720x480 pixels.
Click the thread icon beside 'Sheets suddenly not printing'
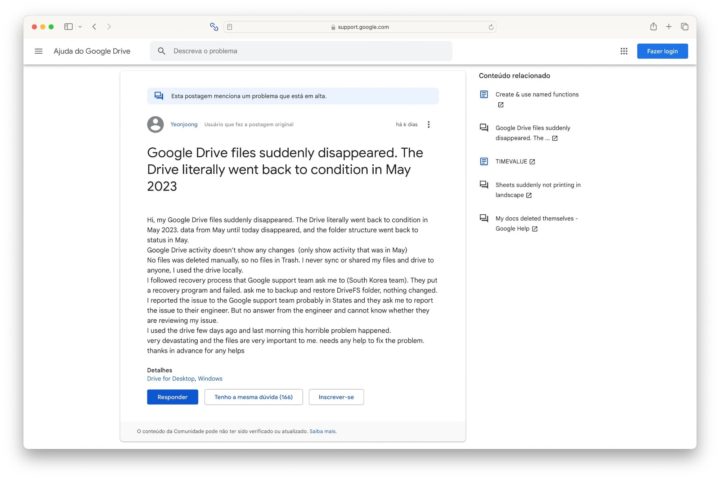[x=484, y=184]
